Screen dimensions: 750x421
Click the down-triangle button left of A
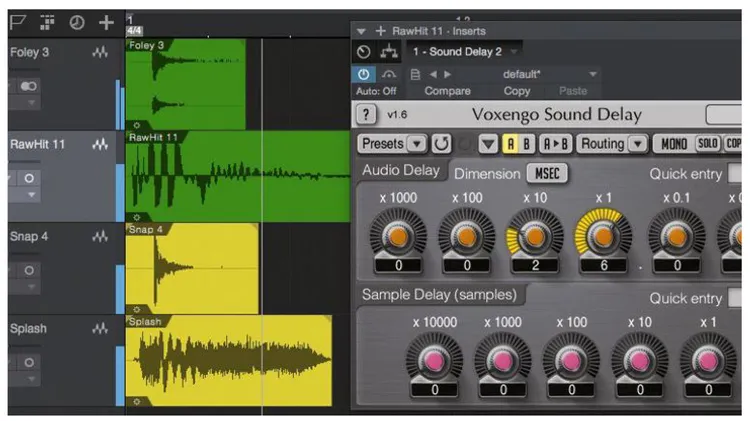[x=488, y=144]
